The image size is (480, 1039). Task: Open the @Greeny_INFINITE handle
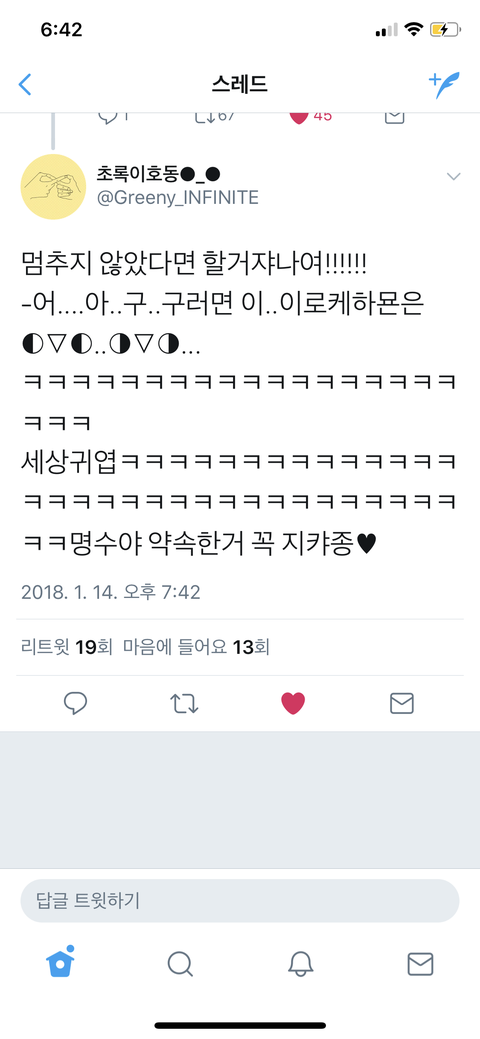point(178,197)
